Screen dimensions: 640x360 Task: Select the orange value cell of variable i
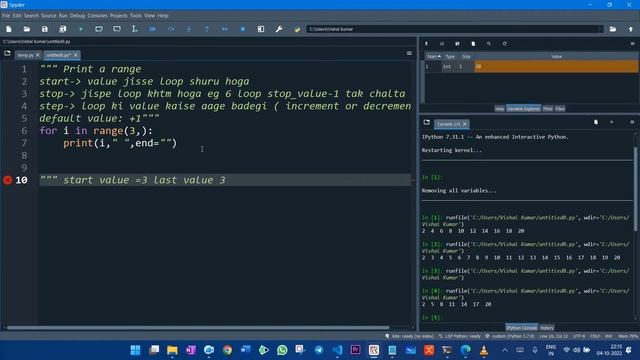(x=556, y=67)
